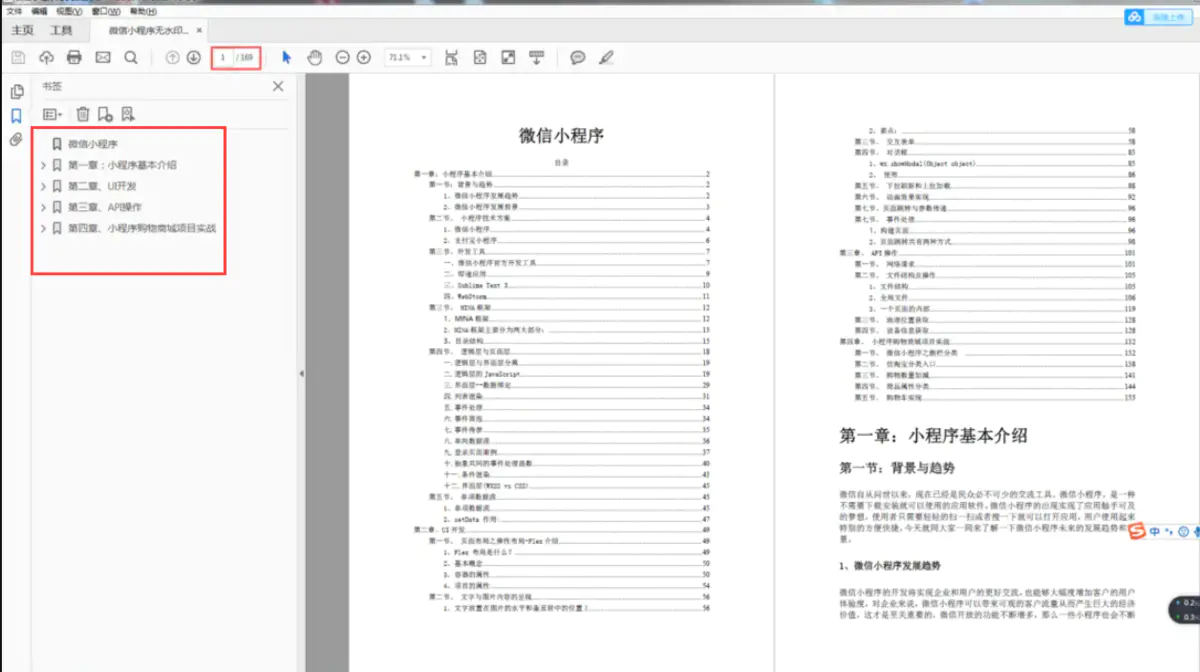
Task: Open the 窗口 menu
Action: tap(105, 11)
